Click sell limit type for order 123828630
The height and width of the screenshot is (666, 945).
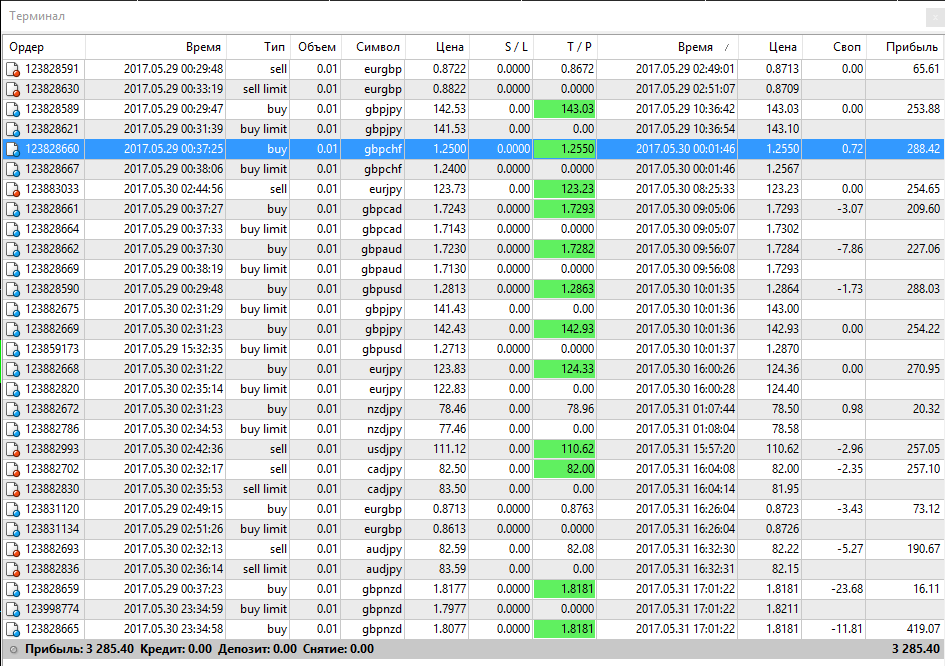[265, 89]
